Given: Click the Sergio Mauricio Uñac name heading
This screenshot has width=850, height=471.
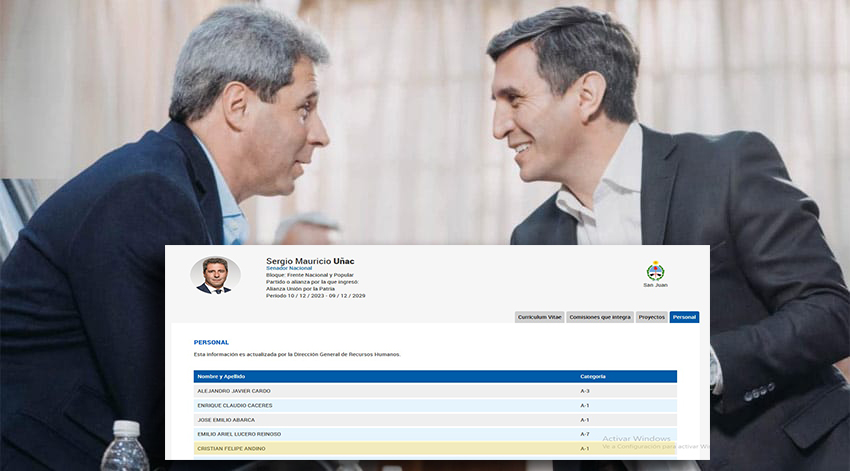Looking at the screenshot, I should point(310,261).
